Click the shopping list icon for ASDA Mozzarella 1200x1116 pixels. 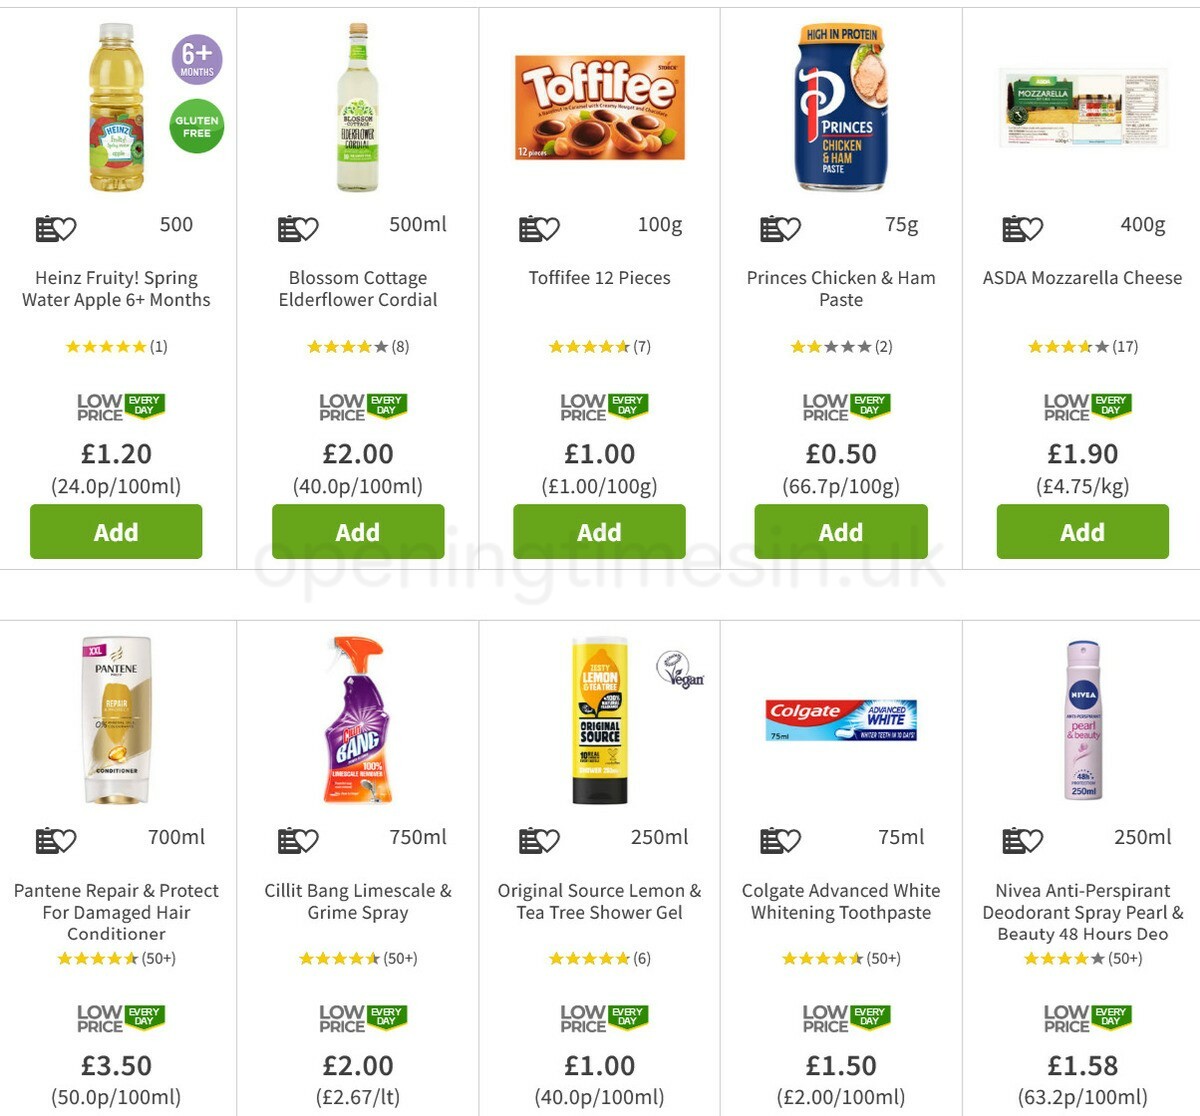1013,227
